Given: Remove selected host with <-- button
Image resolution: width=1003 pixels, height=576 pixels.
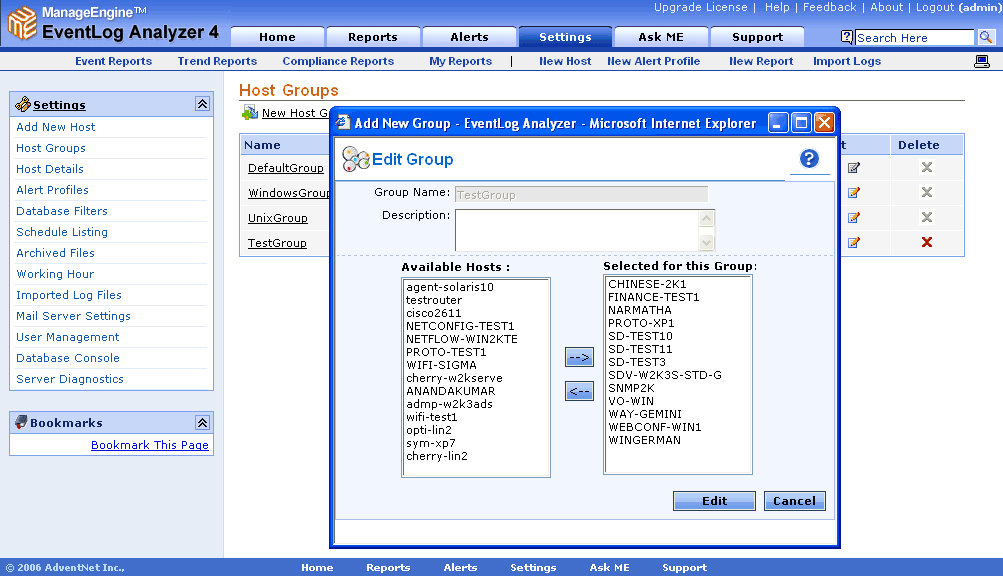Looking at the screenshot, I should 579,391.
